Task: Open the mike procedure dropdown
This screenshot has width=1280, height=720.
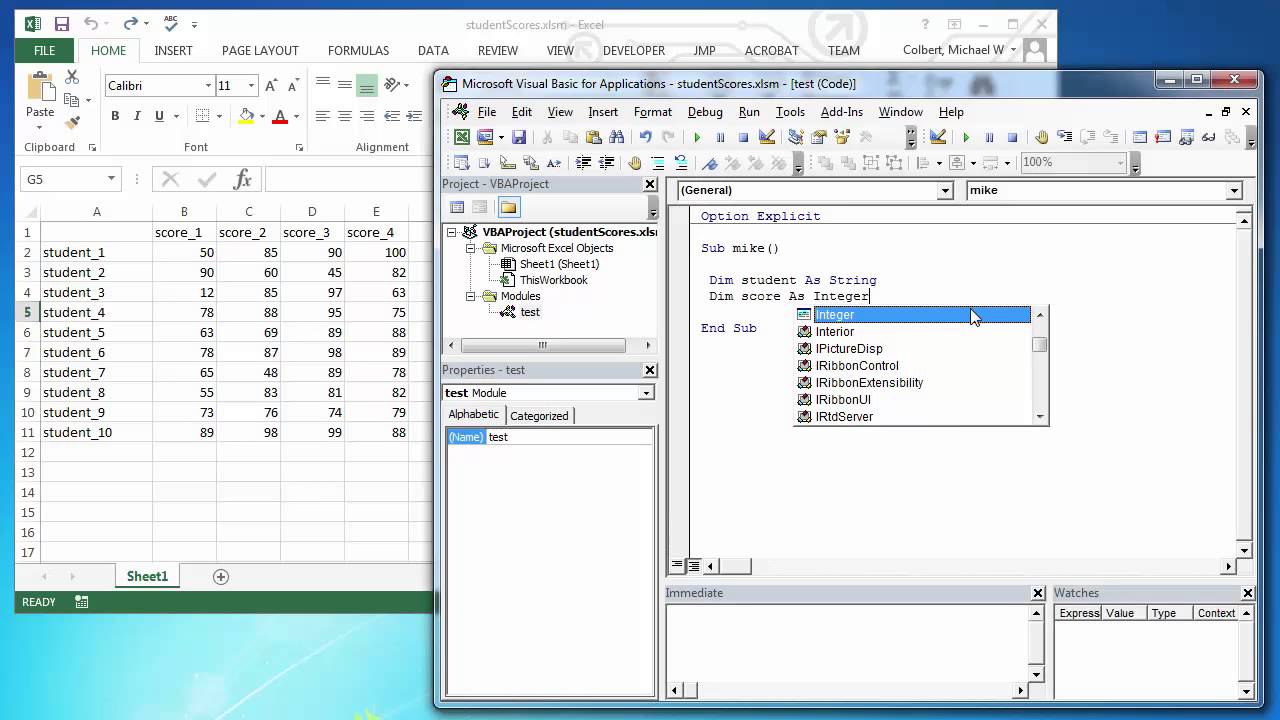Action: (x=1234, y=190)
